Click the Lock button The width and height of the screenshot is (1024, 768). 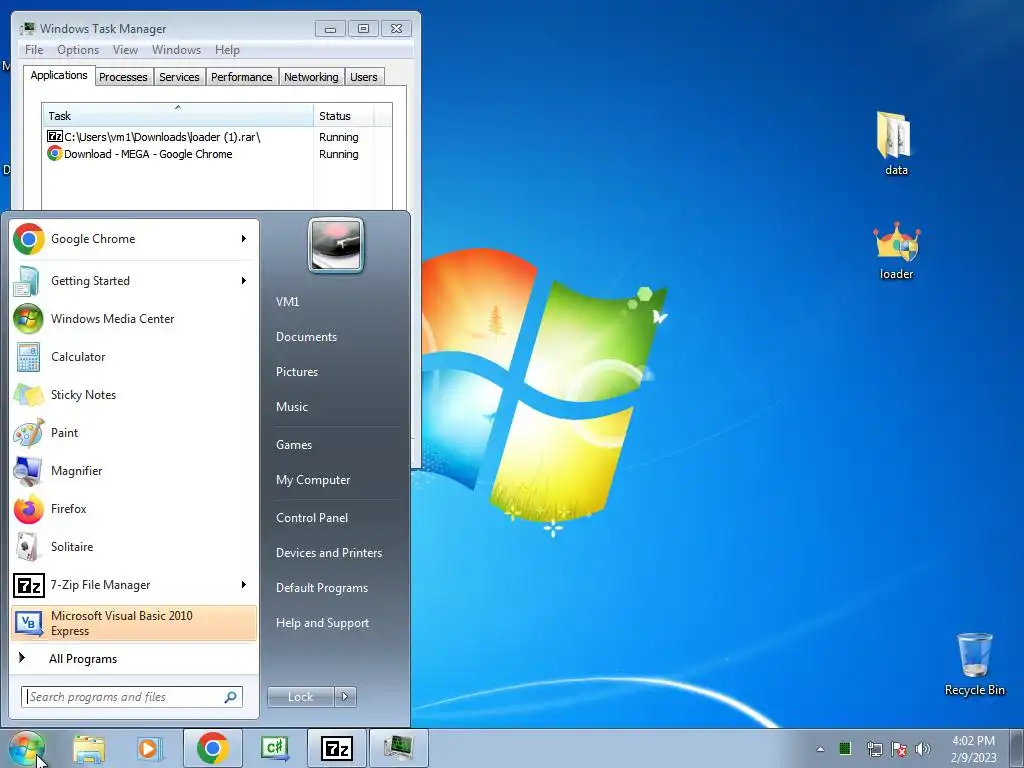pos(300,697)
